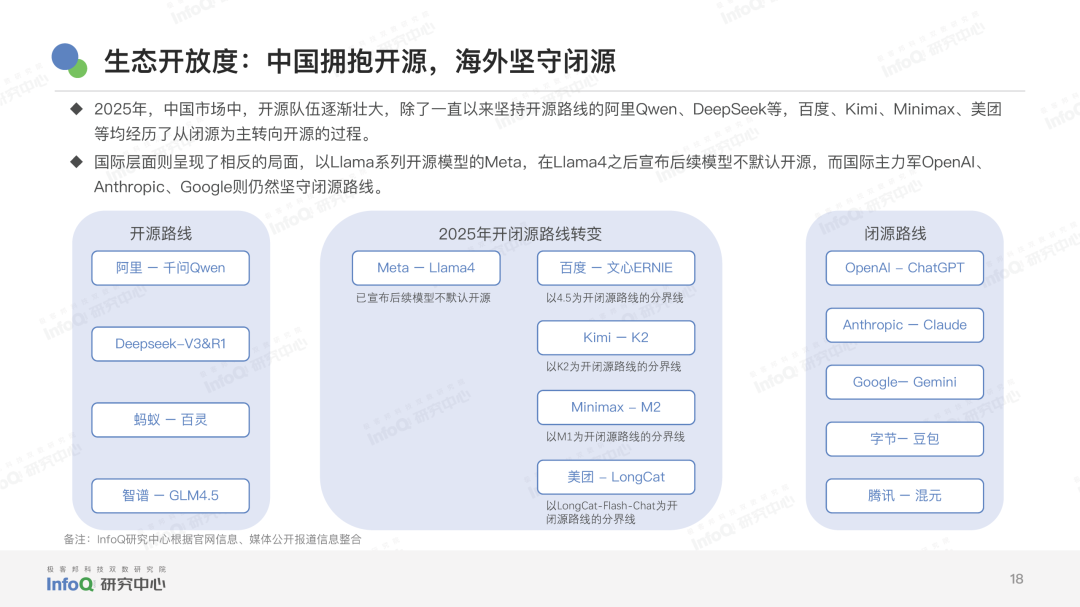This screenshot has width=1080, height=607.
Task: Click page number 18
Action: (x=1017, y=579)
